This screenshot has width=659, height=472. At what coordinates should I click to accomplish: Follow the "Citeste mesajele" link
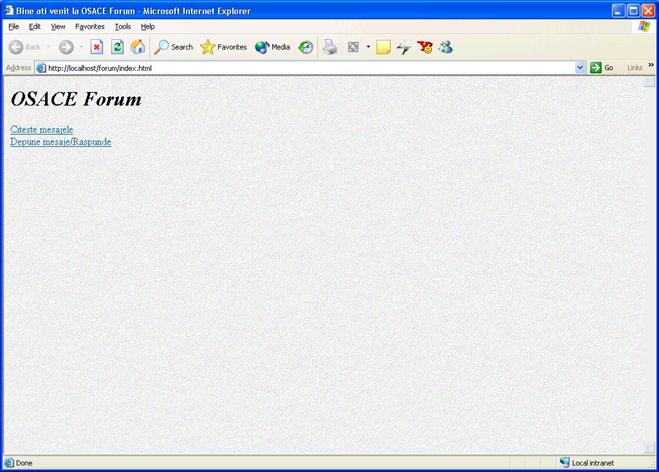[x=41, y=130]
